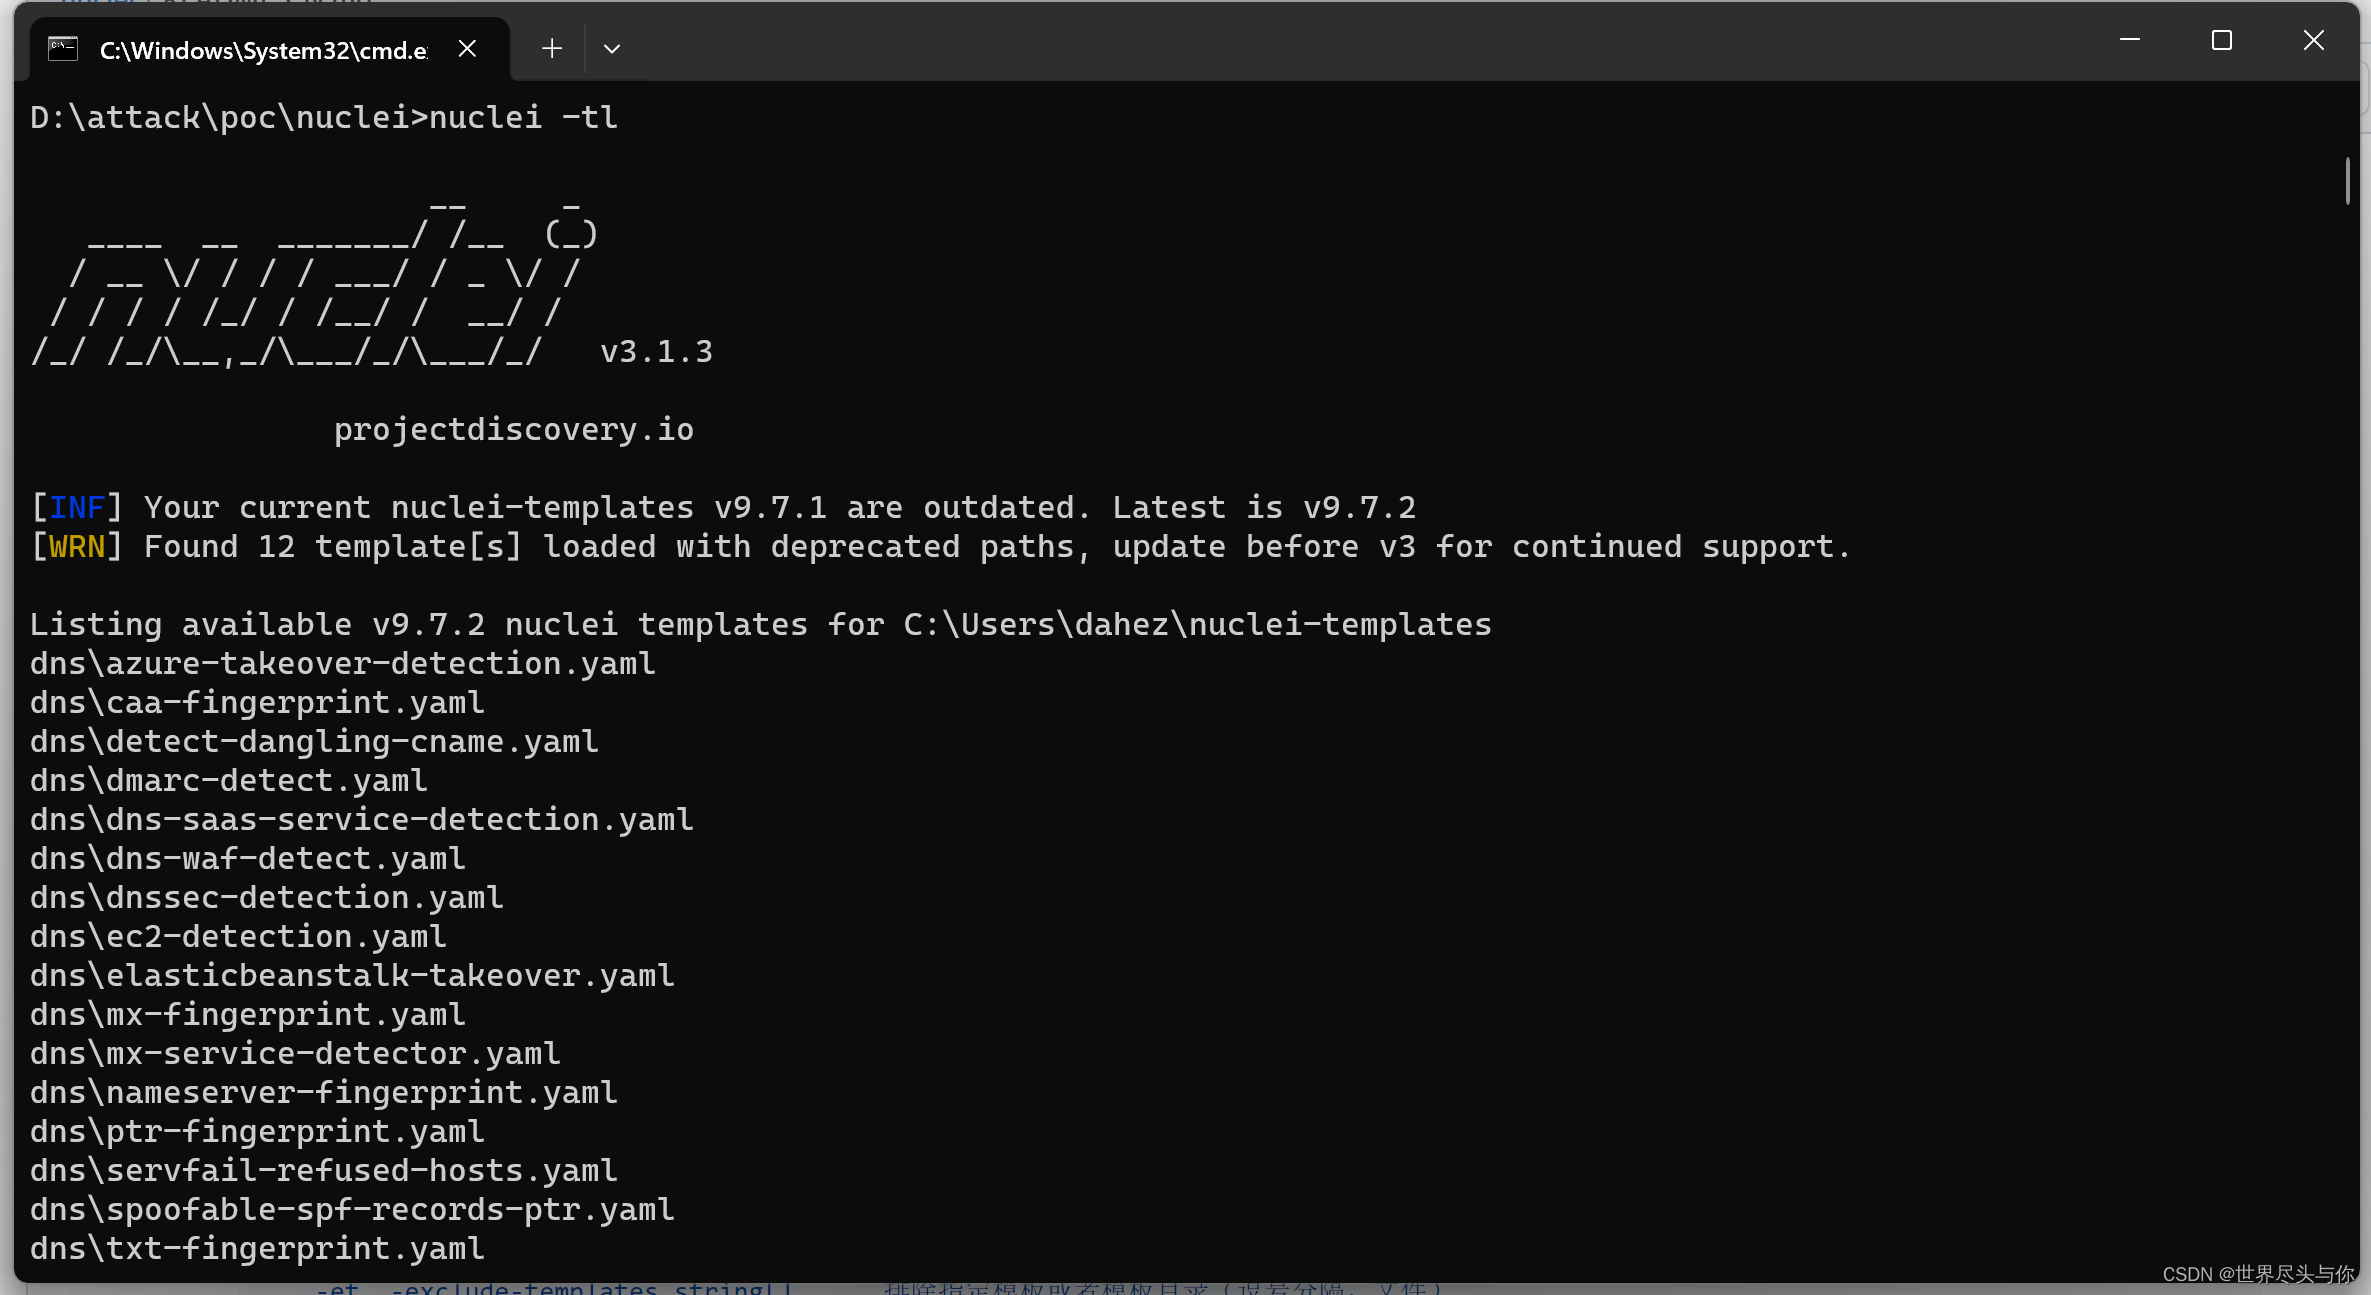This screenshot has height=1295, width=2371.
Task: Click dns\nameserver-fingerprint.yaml
Action: click(324, 1093)
